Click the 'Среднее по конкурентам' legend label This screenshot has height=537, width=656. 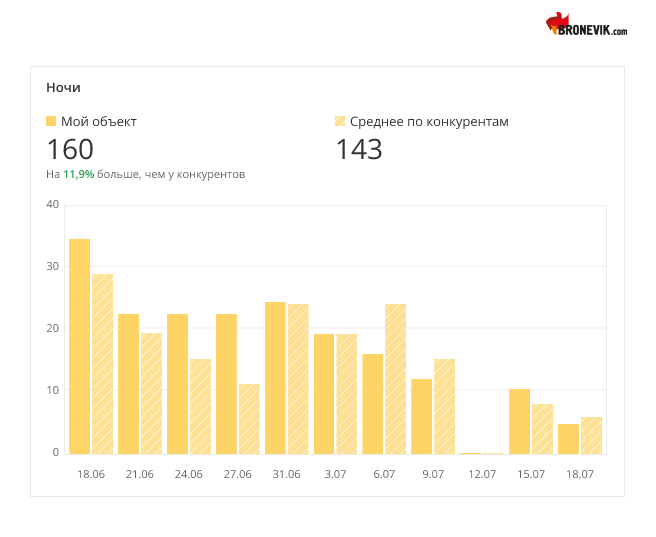(x=429, y=122)
